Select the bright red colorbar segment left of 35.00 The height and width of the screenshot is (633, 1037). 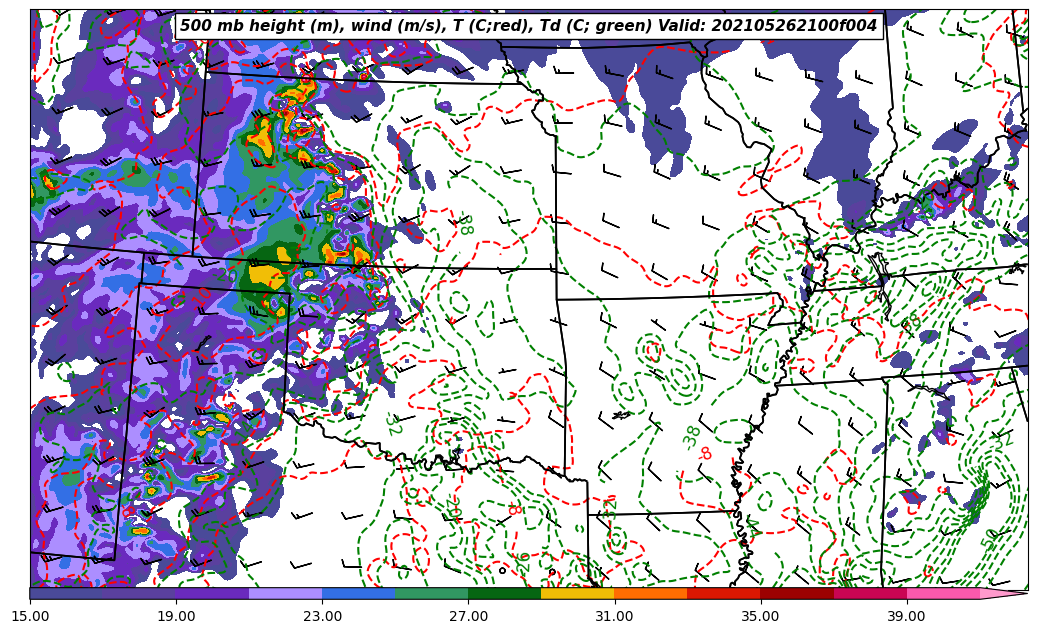click(x=724, y=593)
